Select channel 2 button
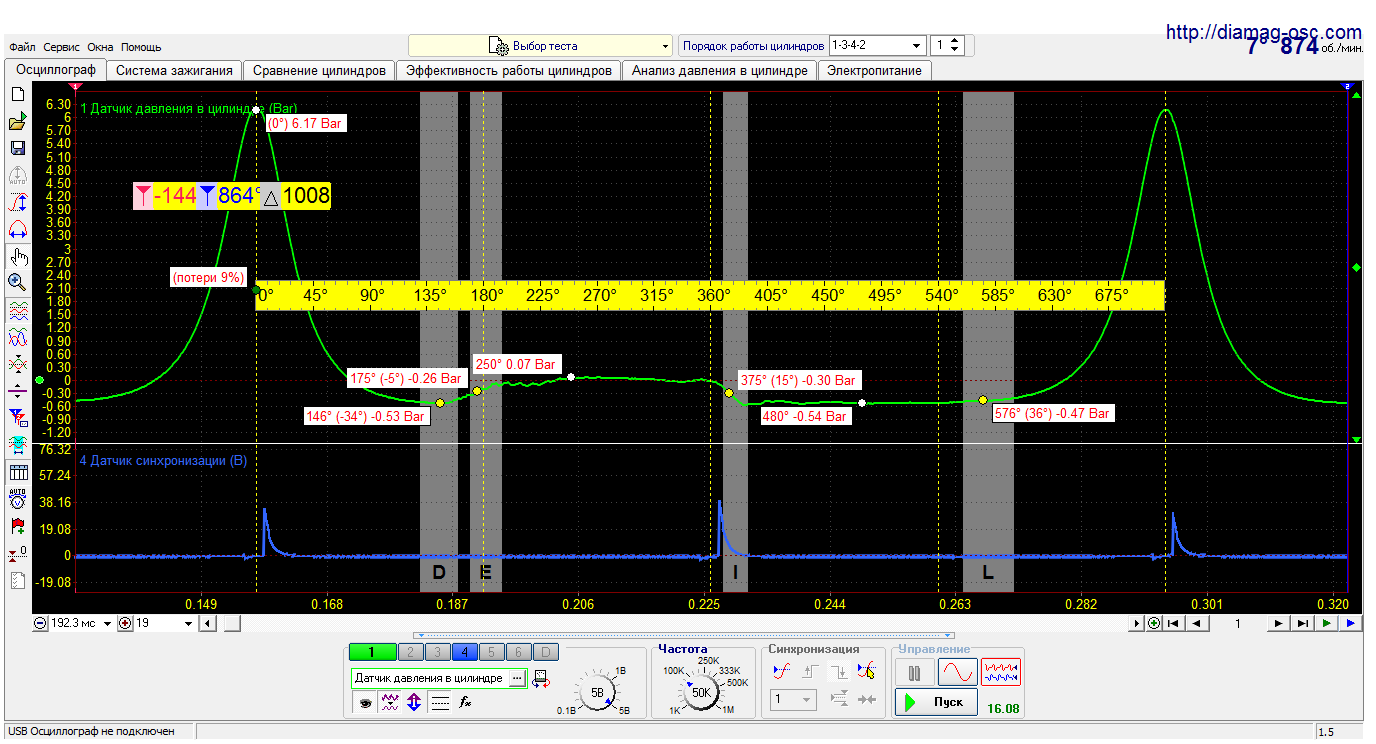This screenshot has height=744, width=1376. tap(410, 652)
